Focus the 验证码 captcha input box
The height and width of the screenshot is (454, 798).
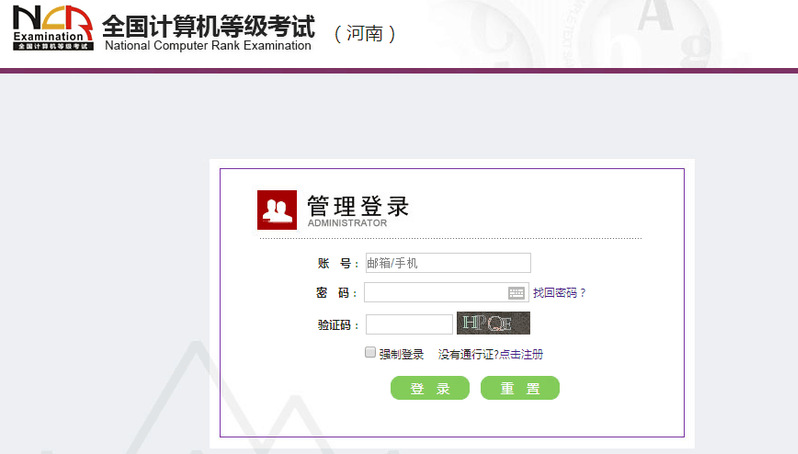coord(409,324)
